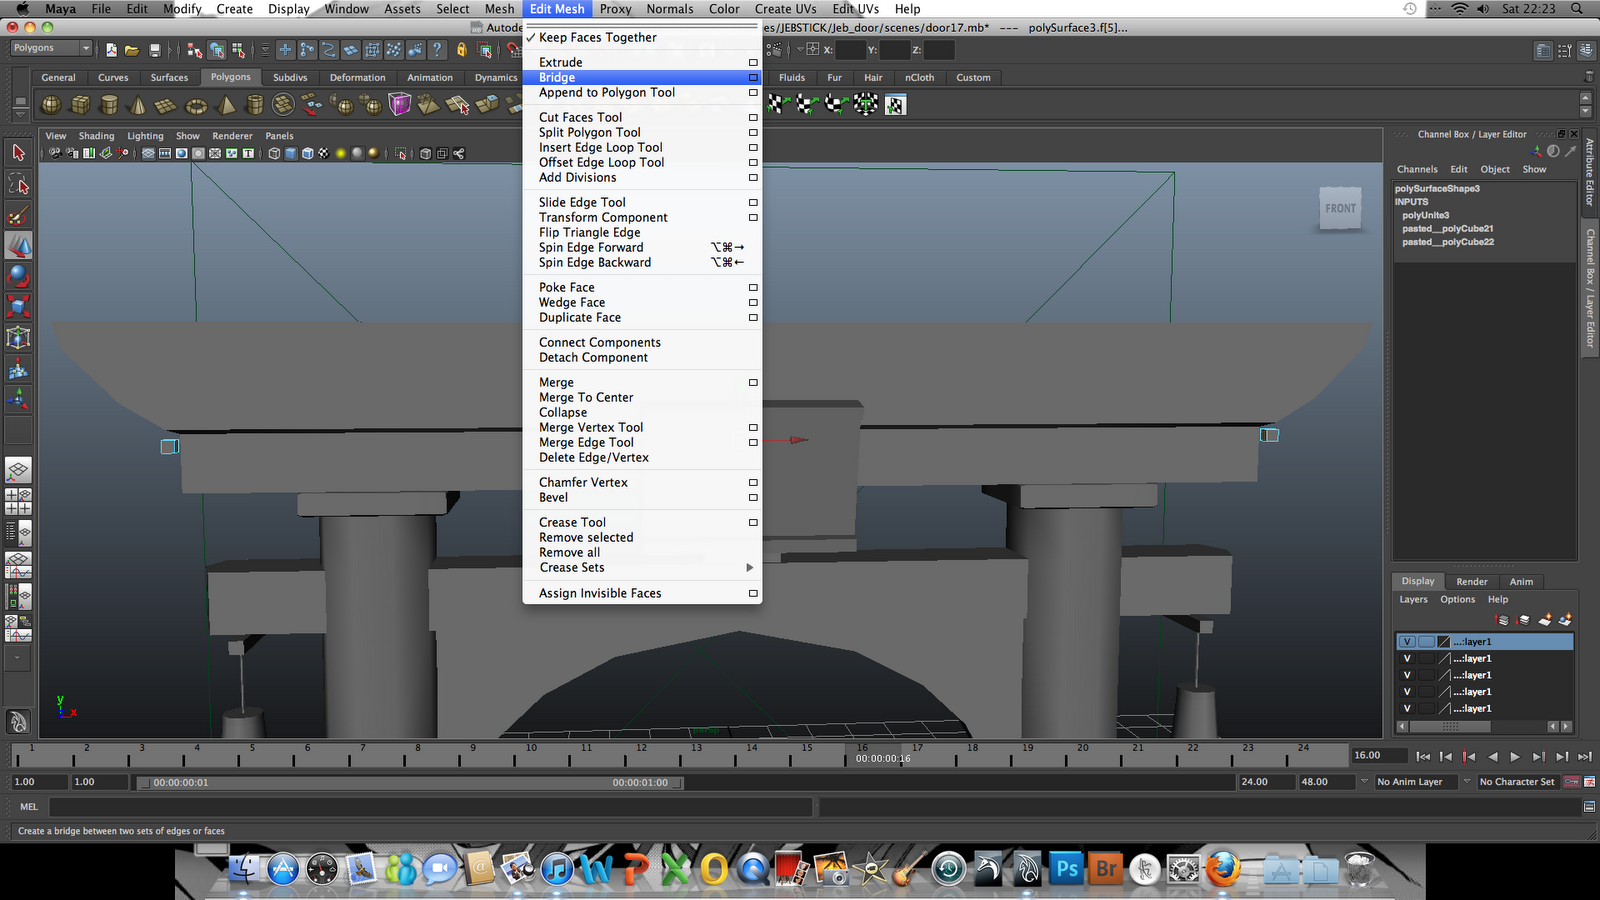Switch to the Surfaces shelf tab
The width and height of the screenshot is (1600, 900).
pyautogui.click(x=169, y=78)
